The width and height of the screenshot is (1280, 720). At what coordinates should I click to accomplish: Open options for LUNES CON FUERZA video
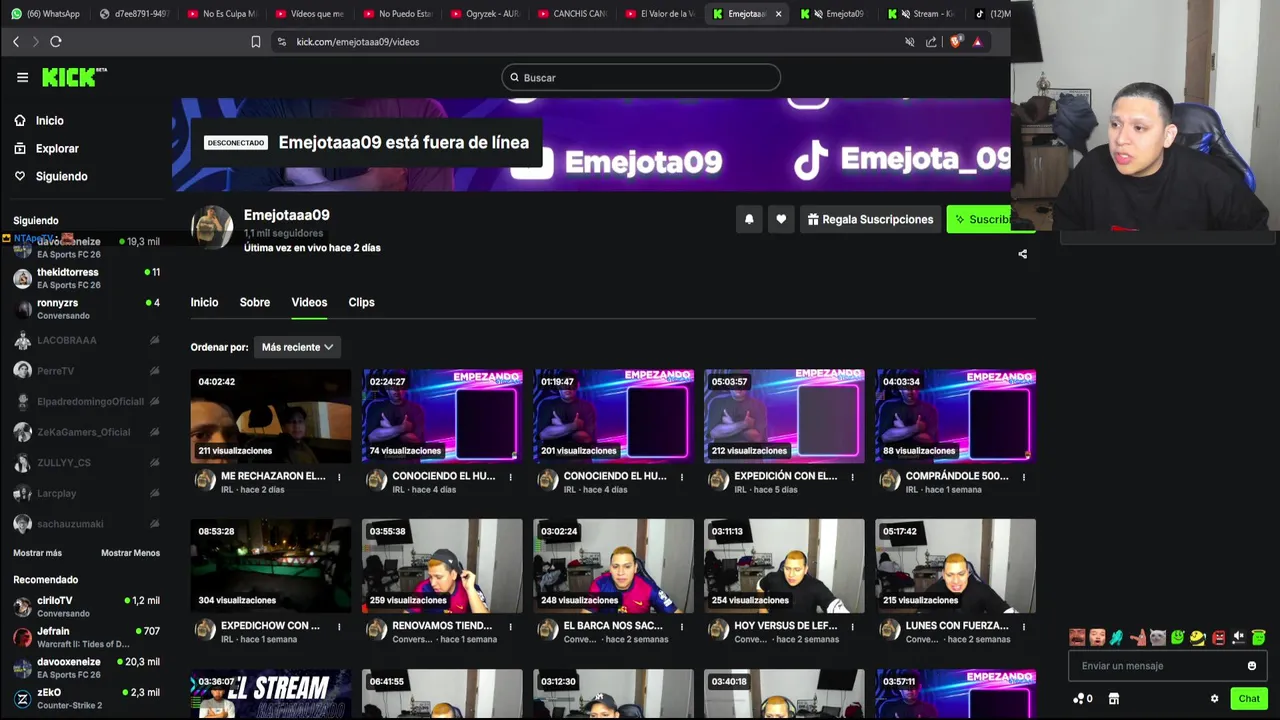(x=1024, y=627)
